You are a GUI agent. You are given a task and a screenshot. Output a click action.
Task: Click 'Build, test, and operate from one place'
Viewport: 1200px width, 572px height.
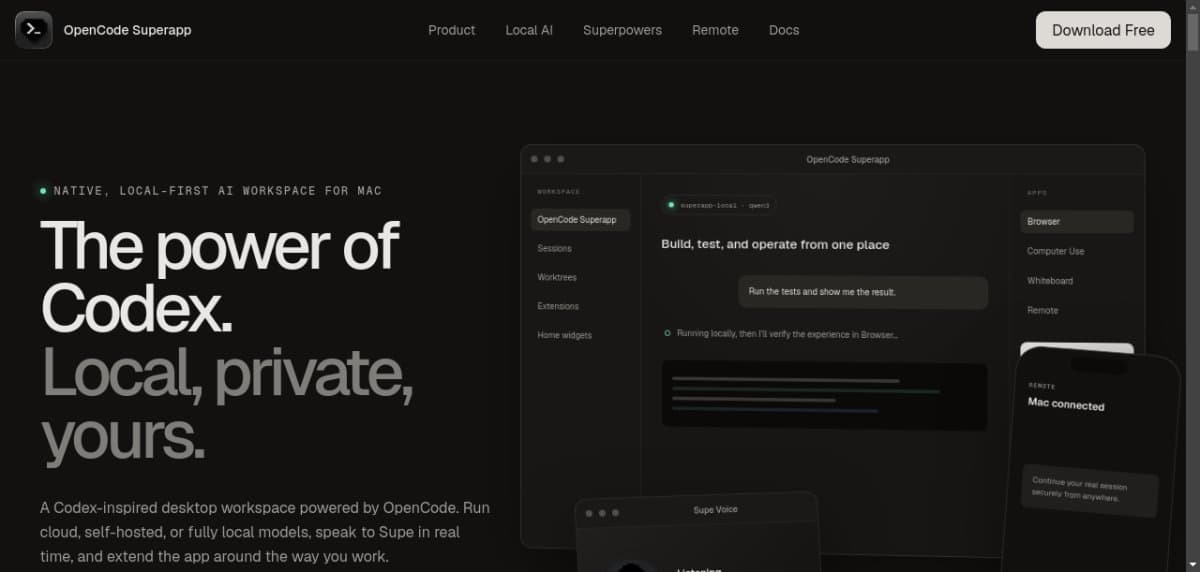(775, 244)
